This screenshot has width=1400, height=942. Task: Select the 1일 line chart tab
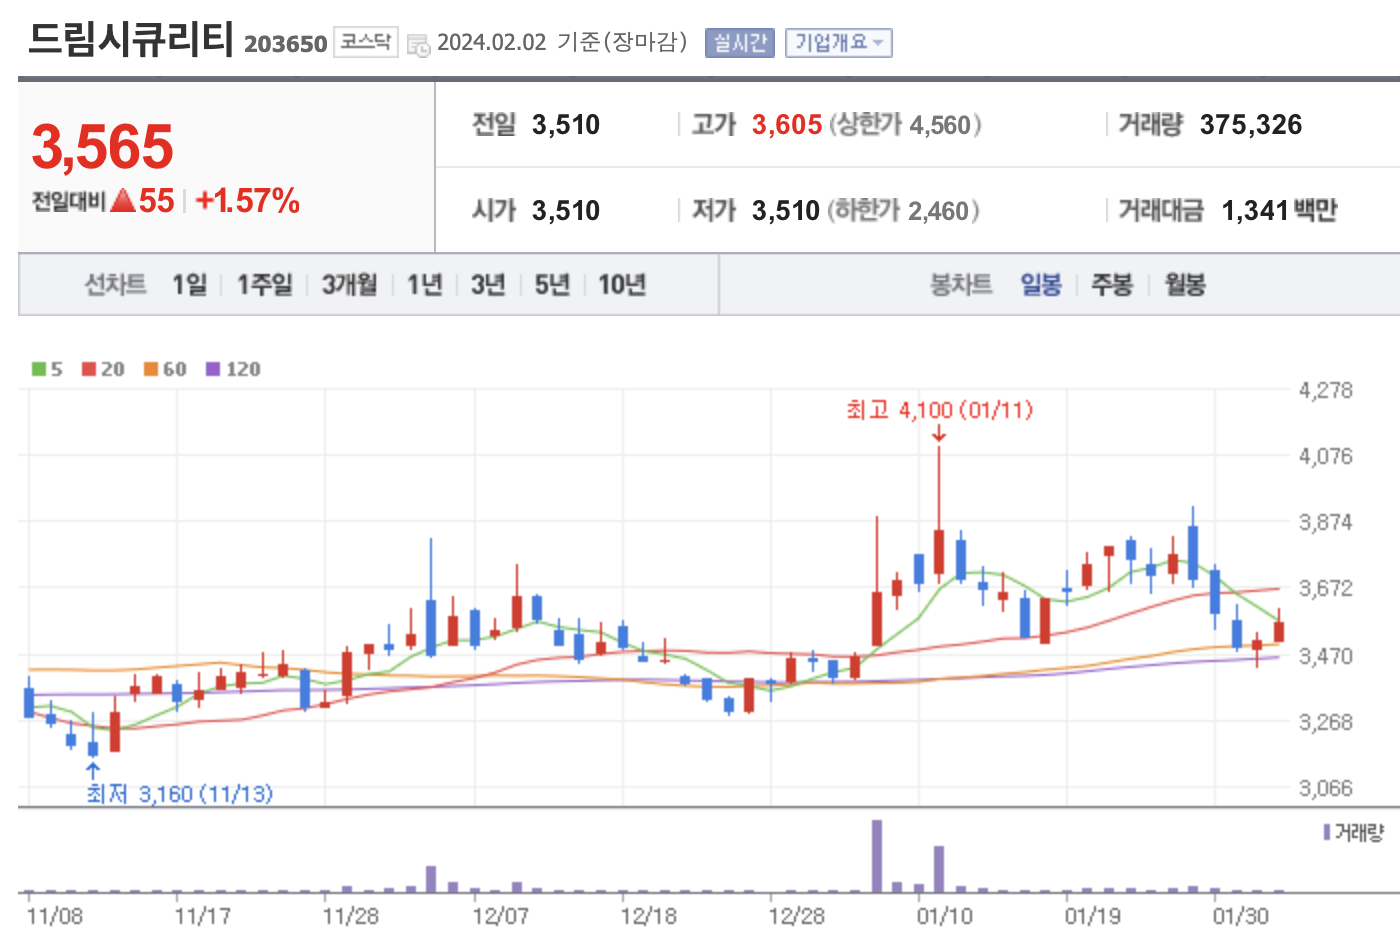coord(189,285)
